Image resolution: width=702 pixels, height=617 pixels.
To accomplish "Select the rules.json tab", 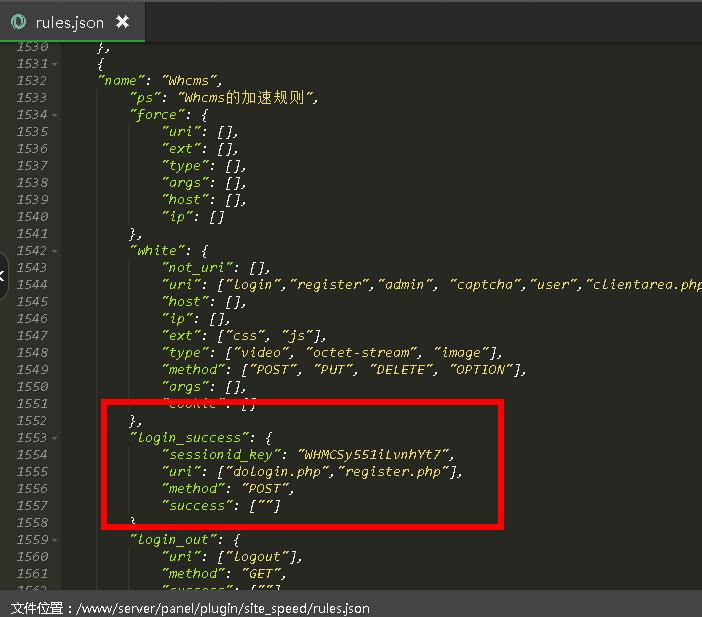I will (72, 22).
